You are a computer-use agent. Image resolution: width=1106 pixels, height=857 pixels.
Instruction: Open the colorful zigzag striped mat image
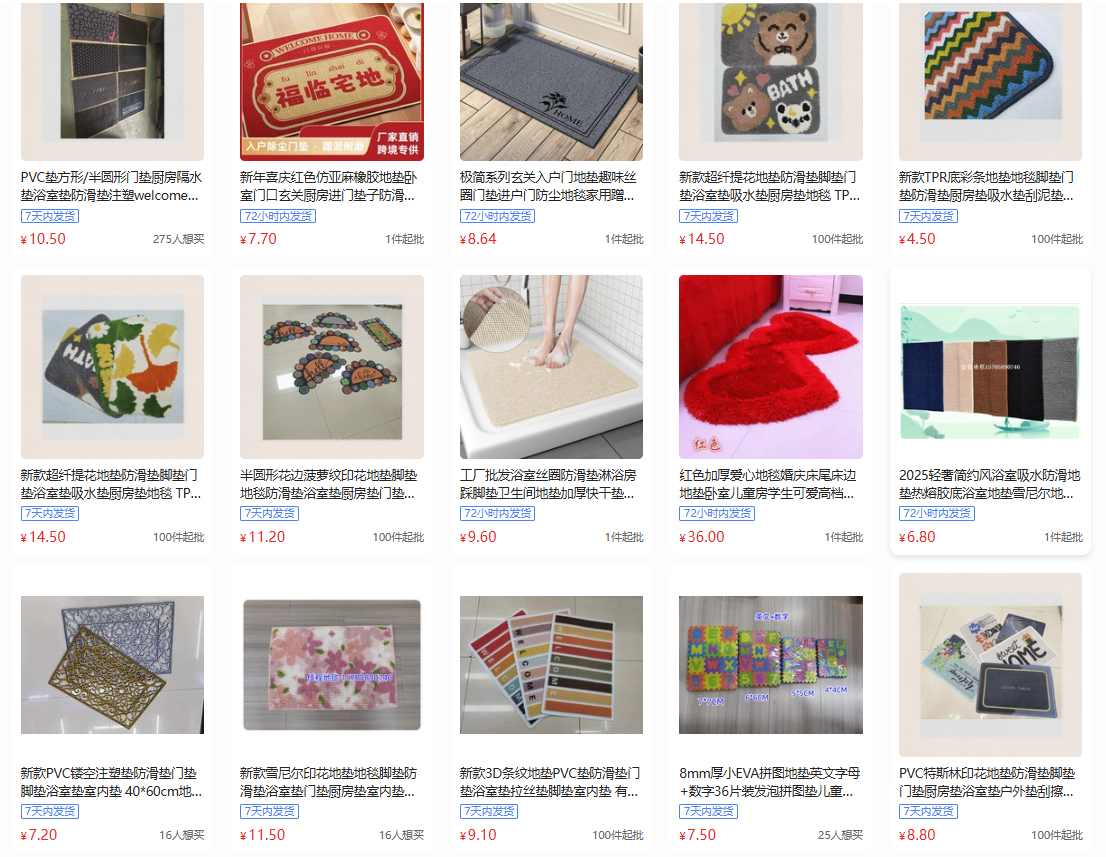click(x=990, y=81)
